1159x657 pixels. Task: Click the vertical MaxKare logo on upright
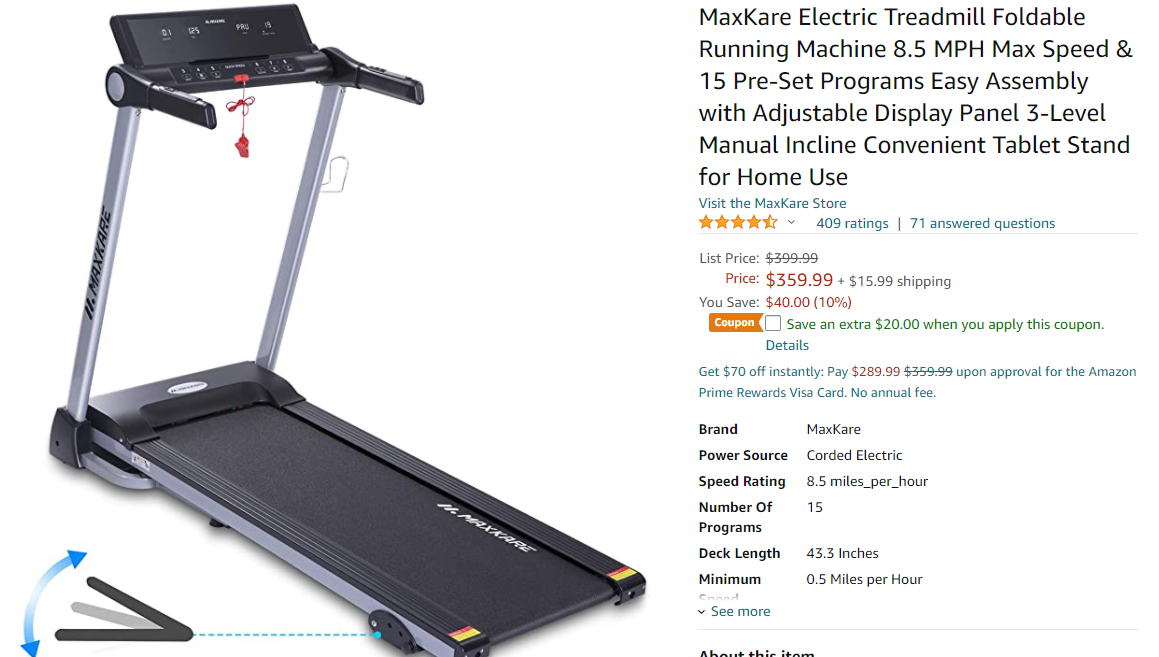[98, 265]
